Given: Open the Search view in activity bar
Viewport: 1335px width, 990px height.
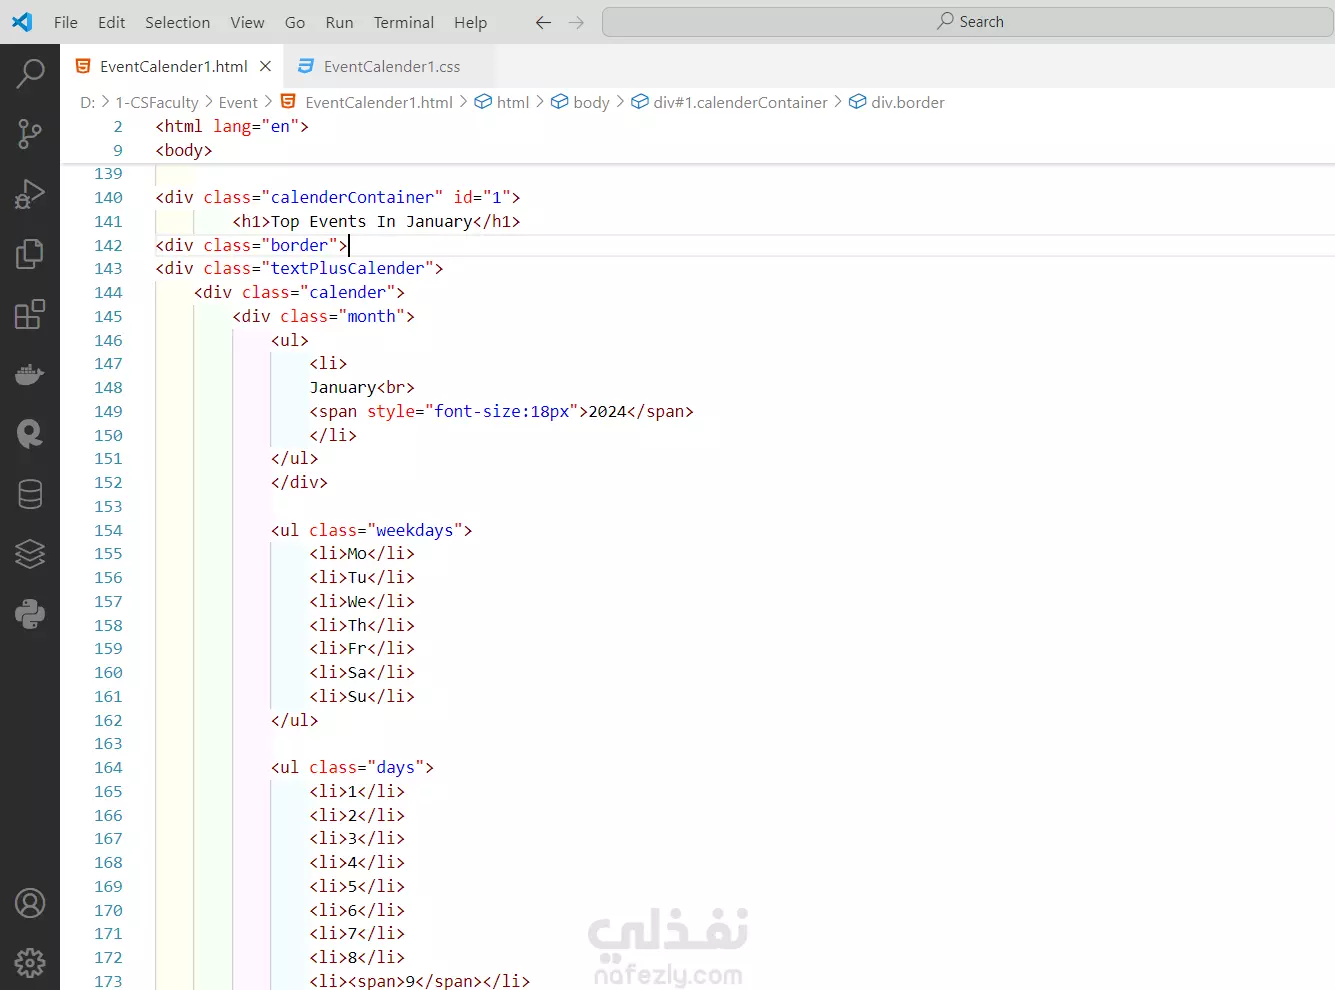Looking at the screenshot, I should point(30,73).
